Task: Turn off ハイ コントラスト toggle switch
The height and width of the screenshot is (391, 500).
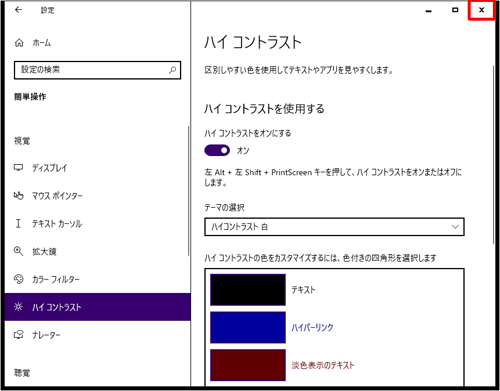Action: (x=217, y=151)
